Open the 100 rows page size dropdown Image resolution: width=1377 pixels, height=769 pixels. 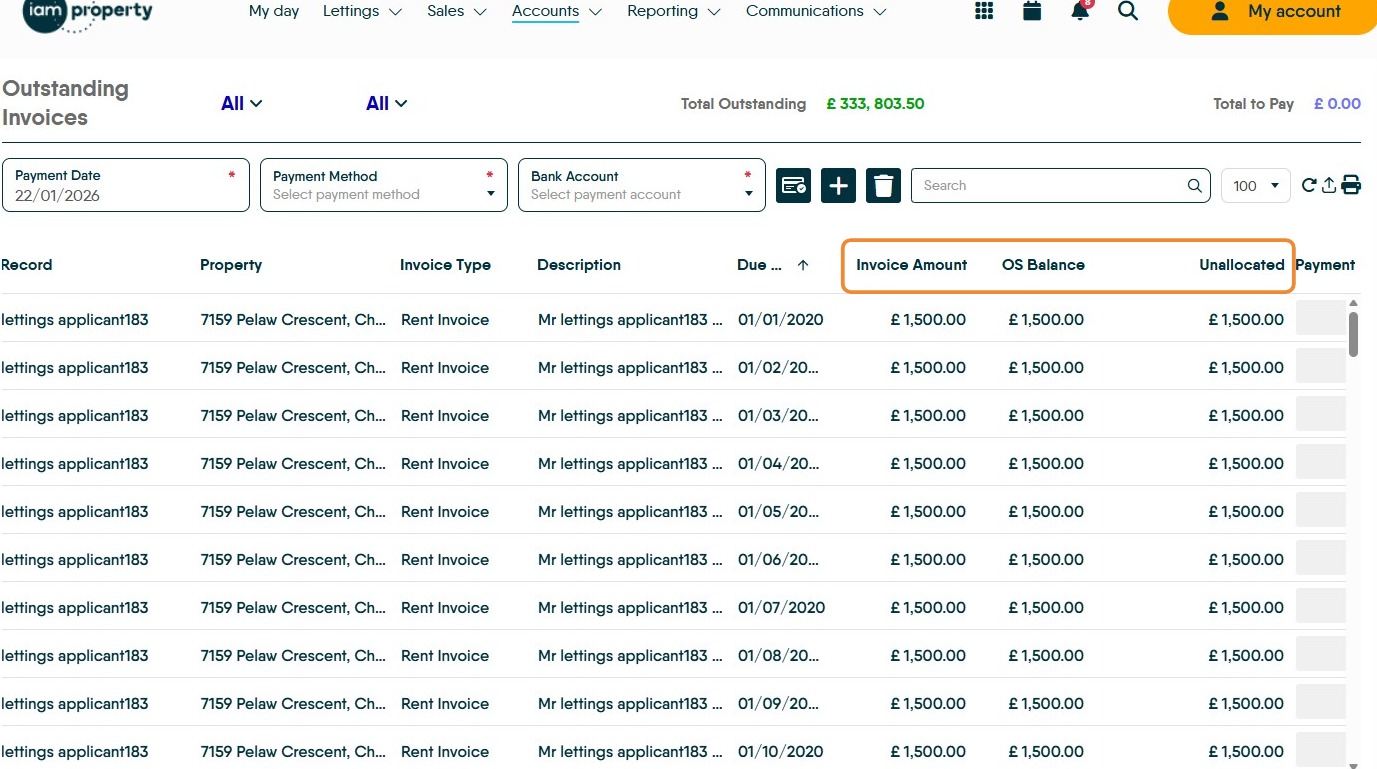(1255, 186)
